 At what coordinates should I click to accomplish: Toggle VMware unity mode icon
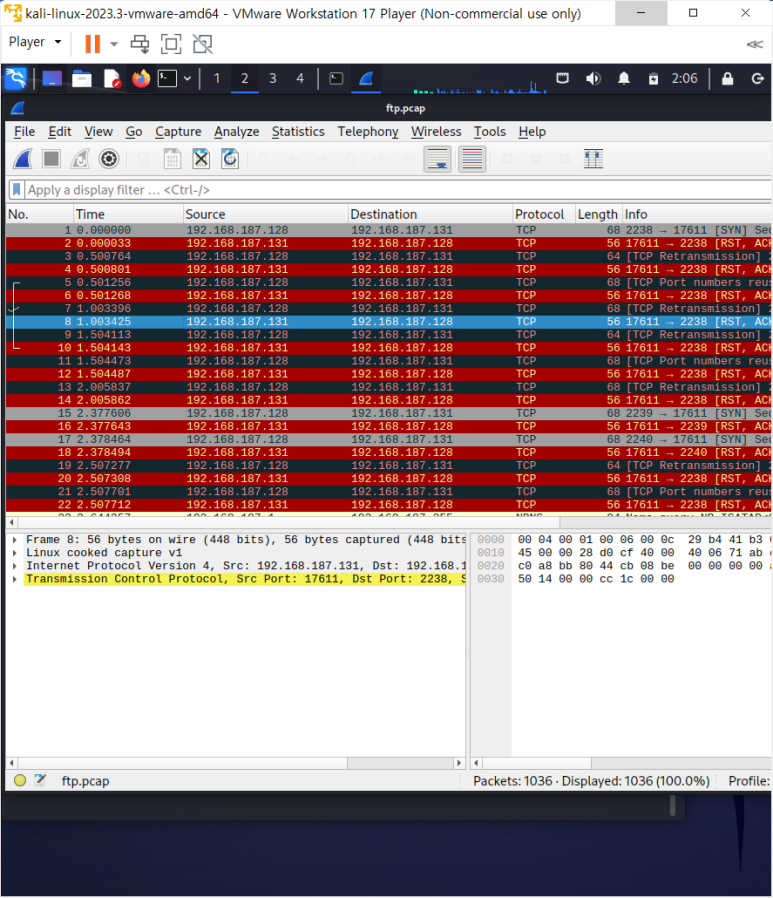click(x=202, y=44)
